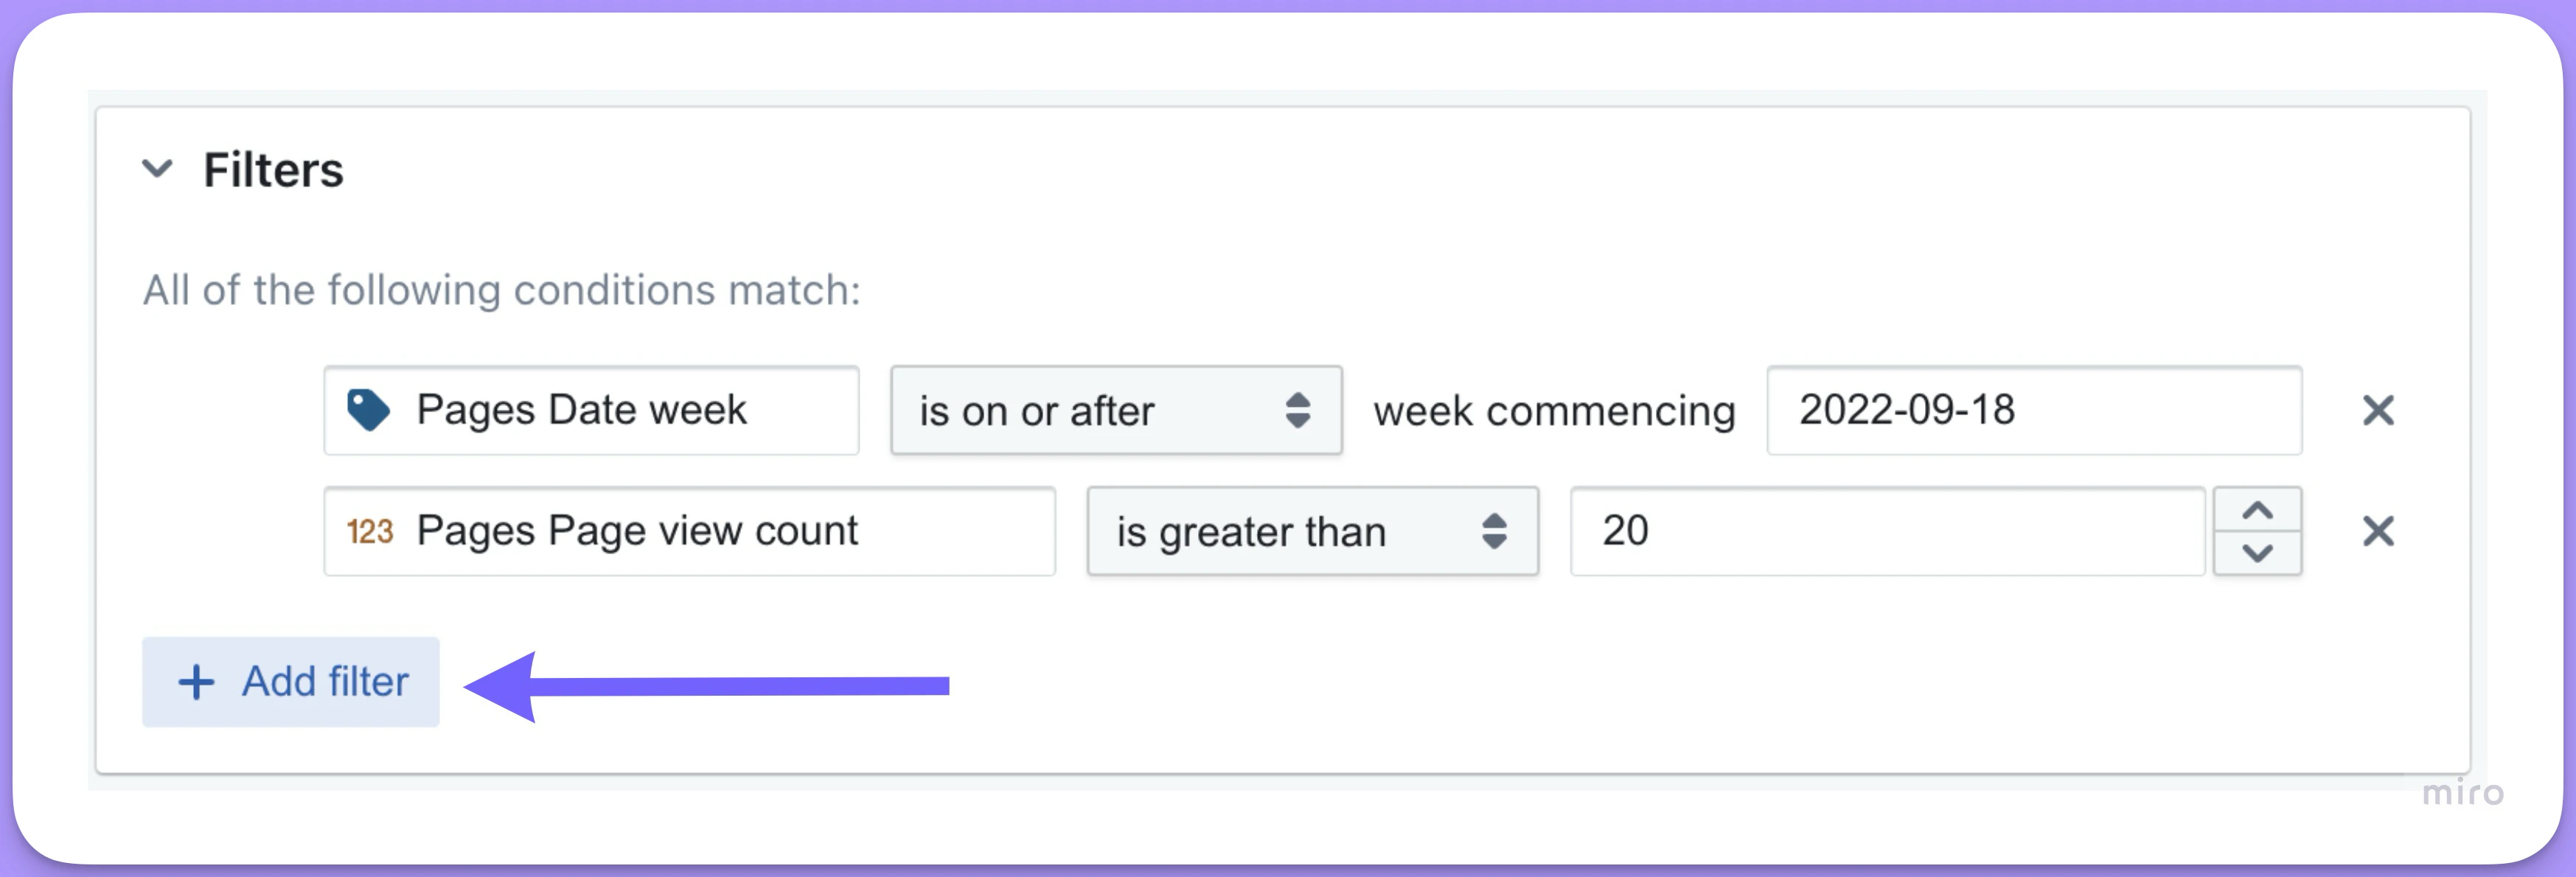Click the Filters heading text

coord(273,170)
